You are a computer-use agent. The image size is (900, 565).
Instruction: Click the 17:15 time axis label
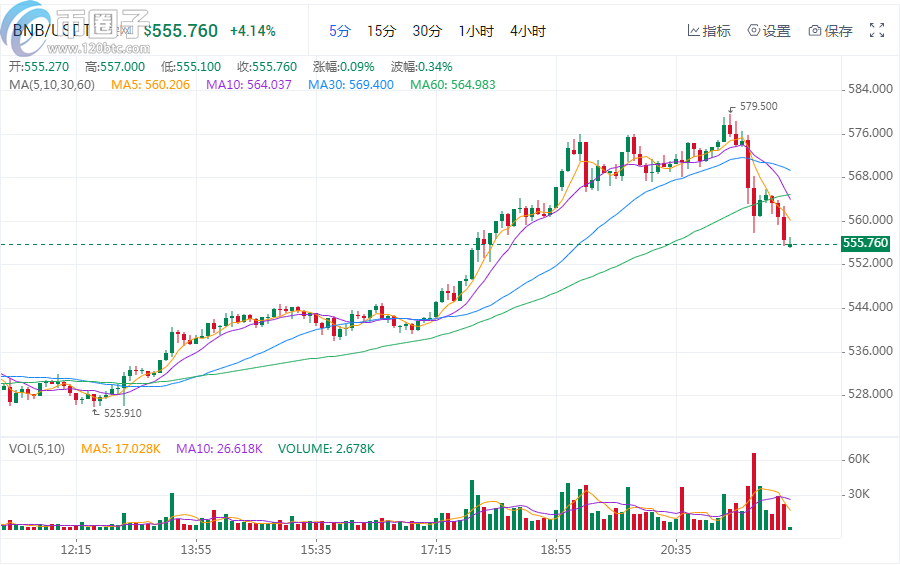click(436, 550)
